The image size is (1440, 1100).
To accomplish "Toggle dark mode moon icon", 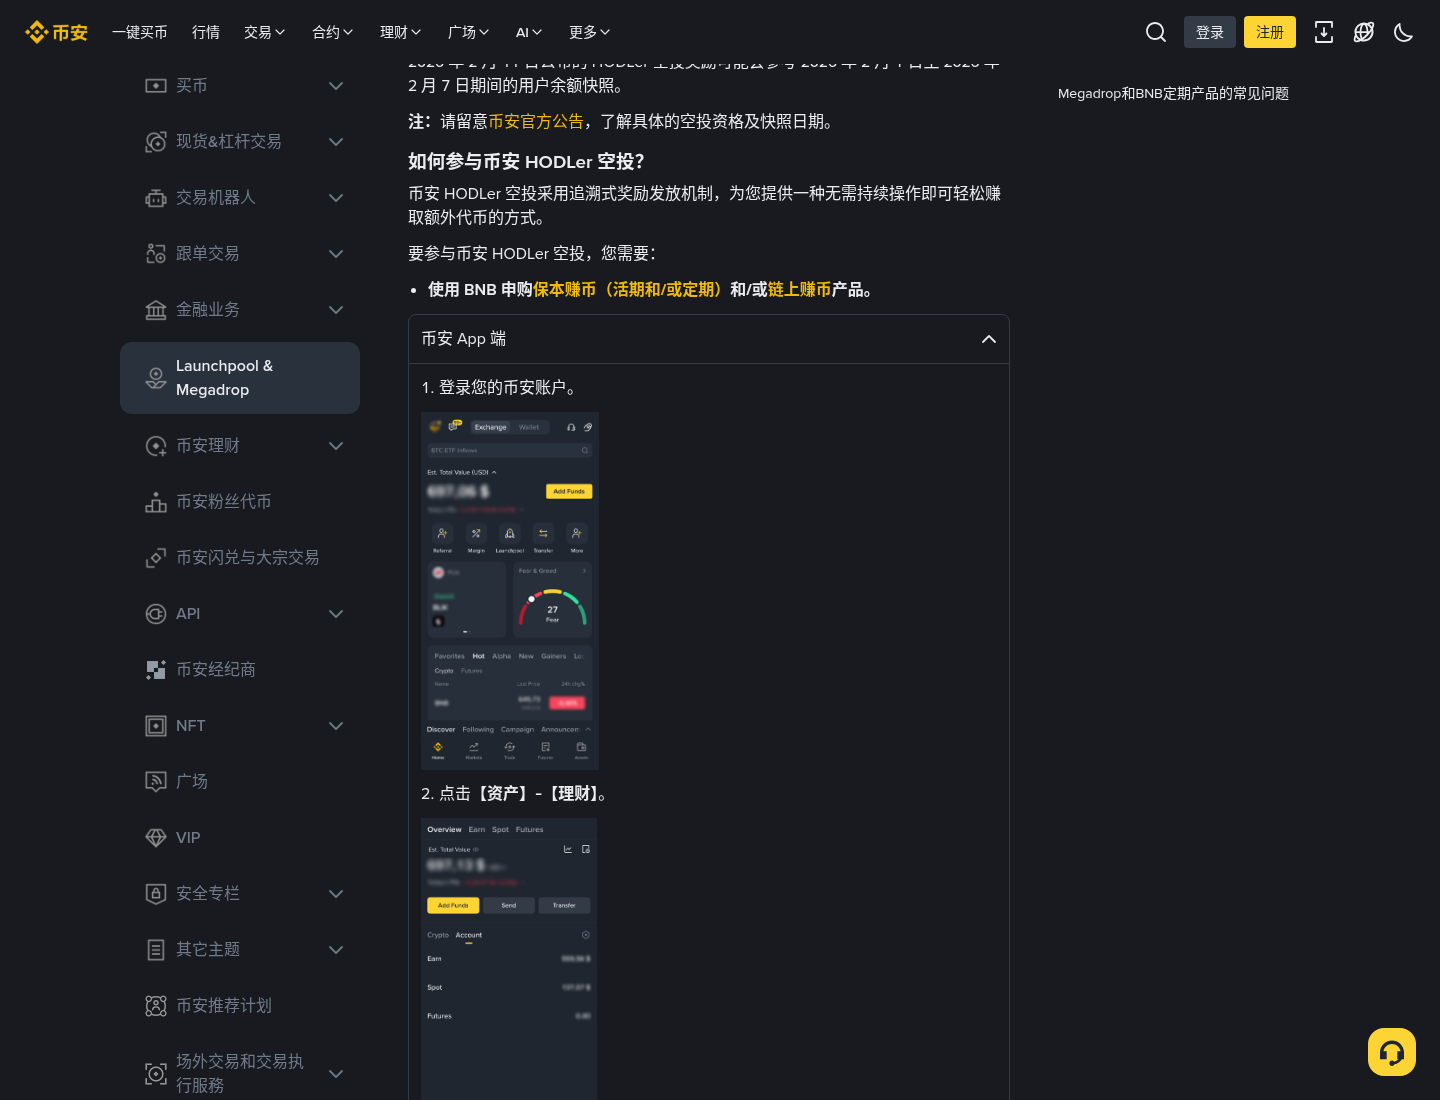I will pyautogui.click(x=1404, y=32).
